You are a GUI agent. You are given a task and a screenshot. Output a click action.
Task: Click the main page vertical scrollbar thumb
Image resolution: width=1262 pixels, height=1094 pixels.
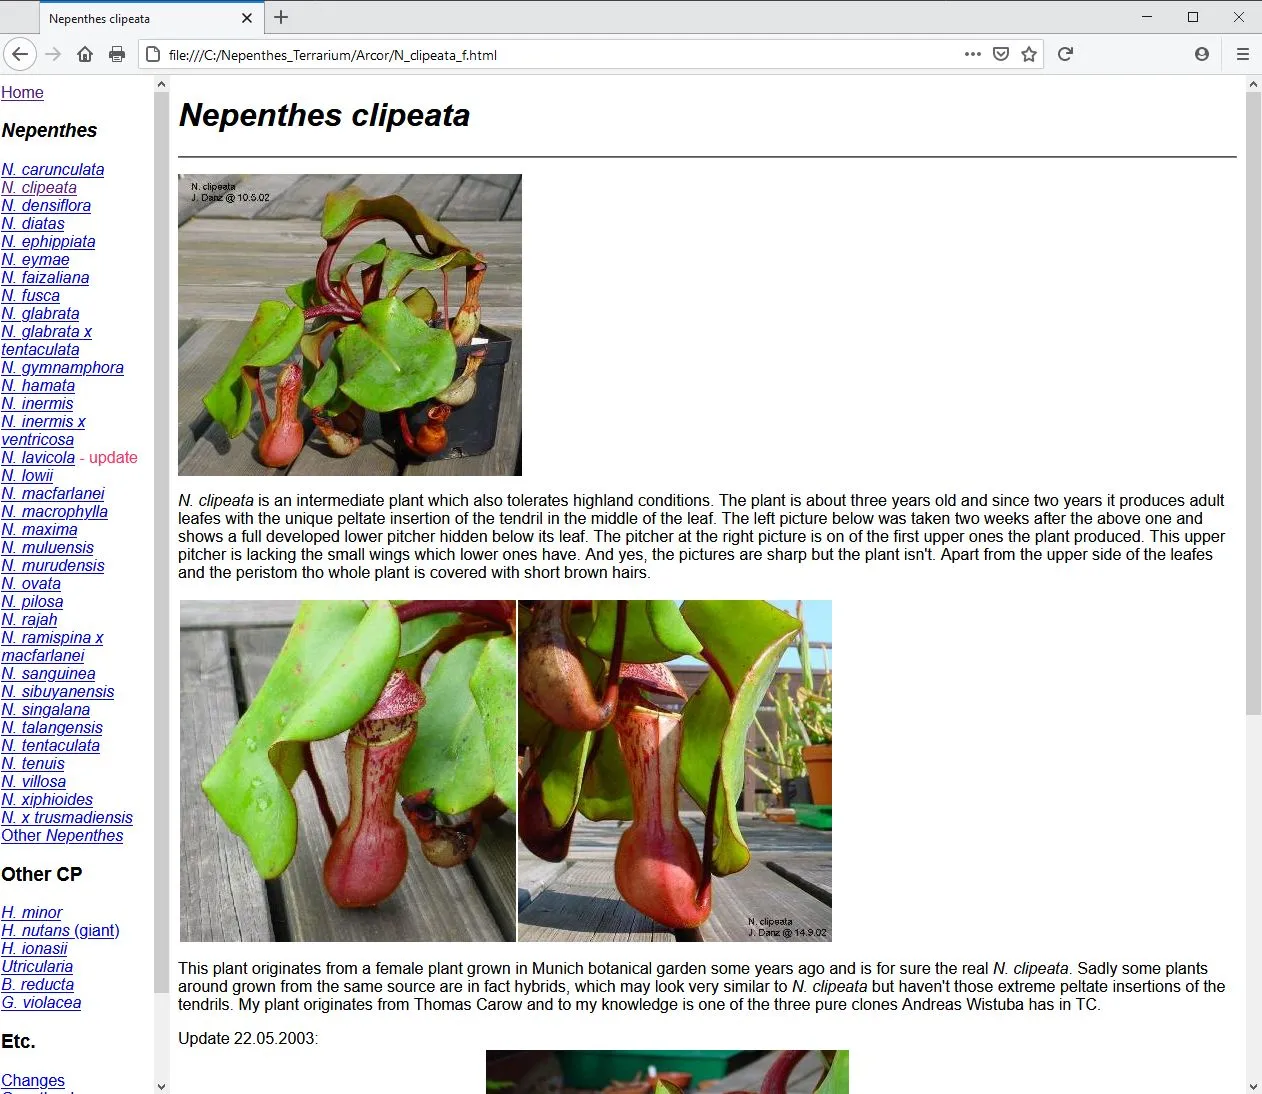coord(1253,400)
